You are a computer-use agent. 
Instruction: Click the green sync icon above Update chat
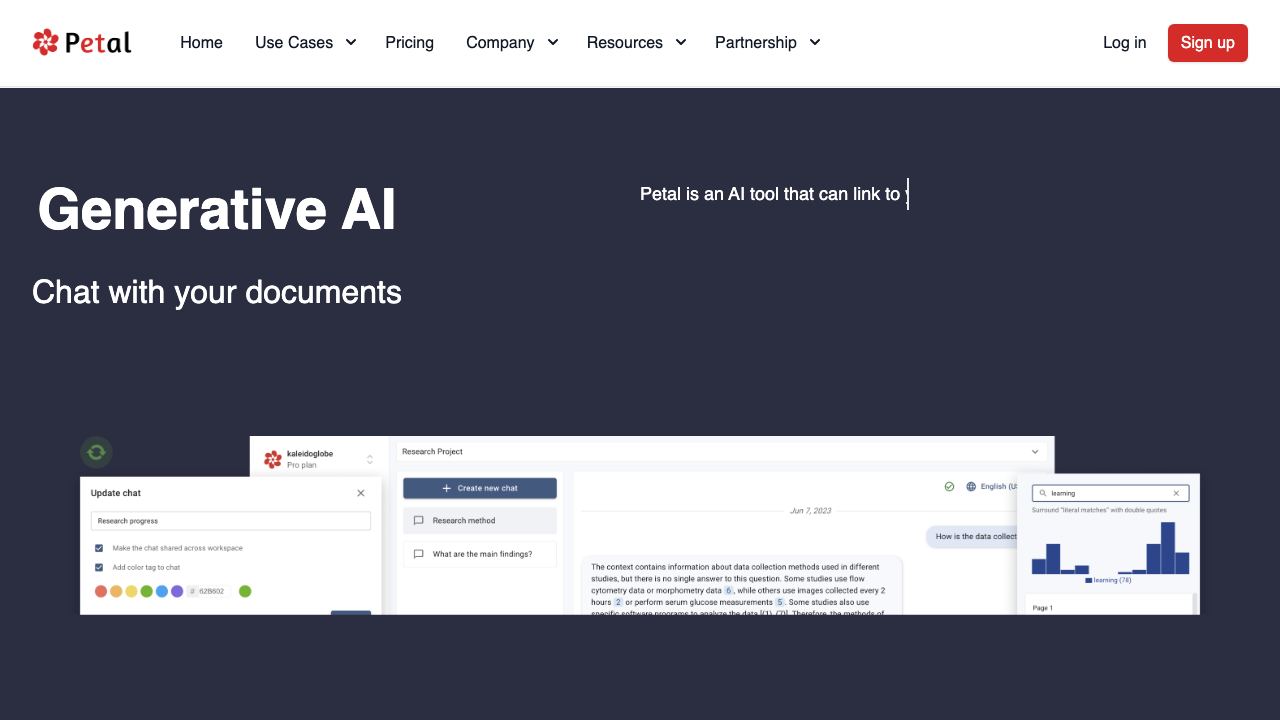(x=96, y=452)
